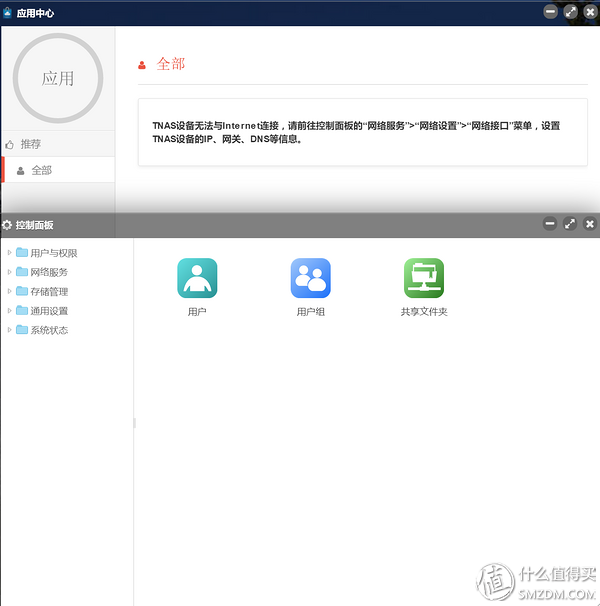Click the 应用中心 window title text

(35, 13)
